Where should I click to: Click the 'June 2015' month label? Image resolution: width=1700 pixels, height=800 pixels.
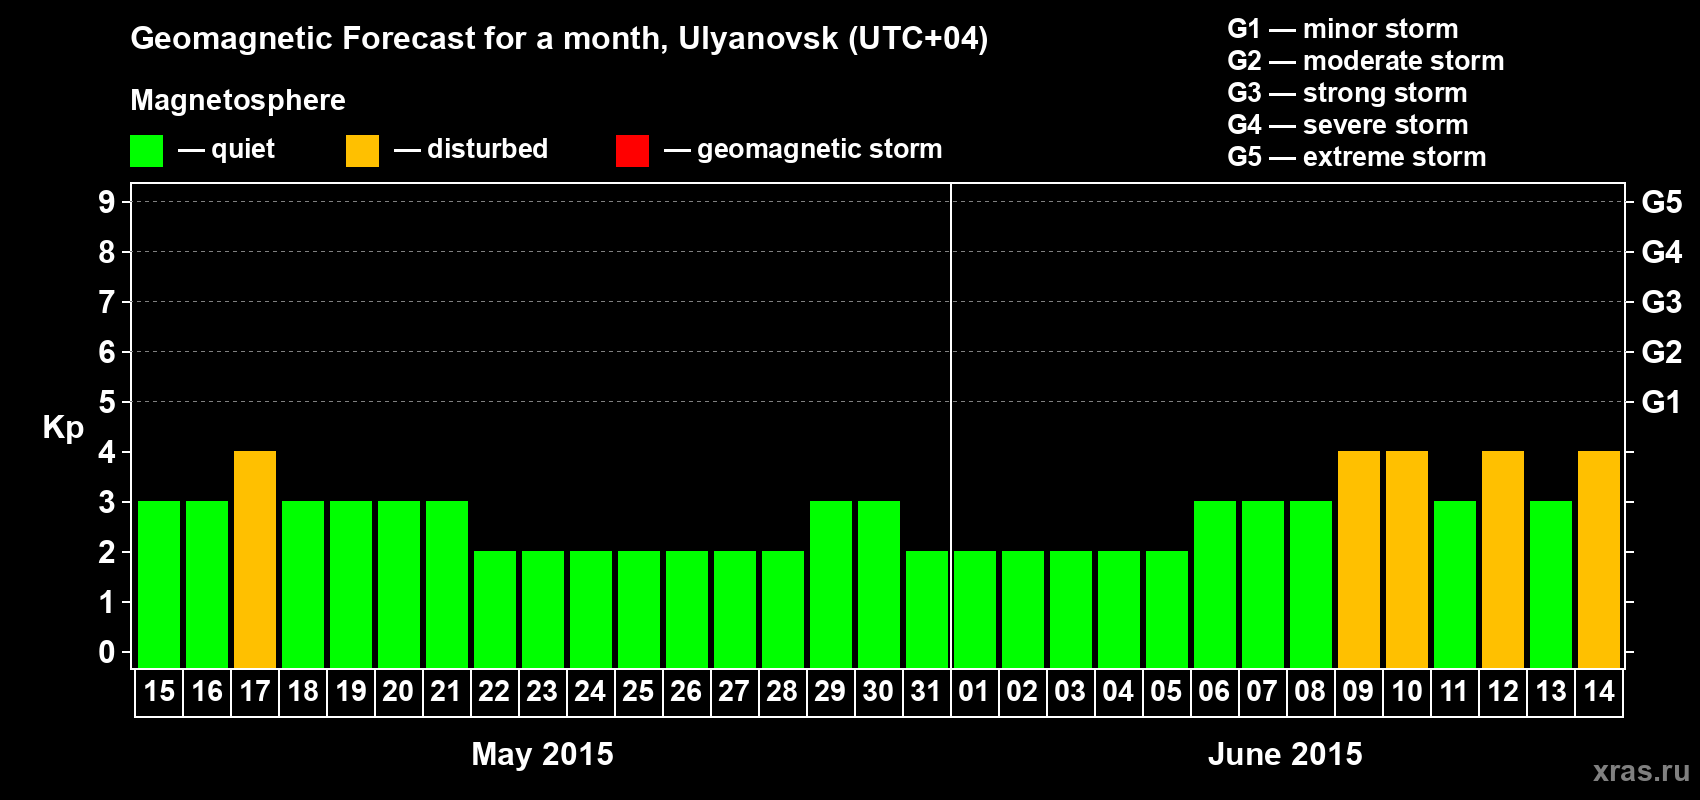[1285, 754]
